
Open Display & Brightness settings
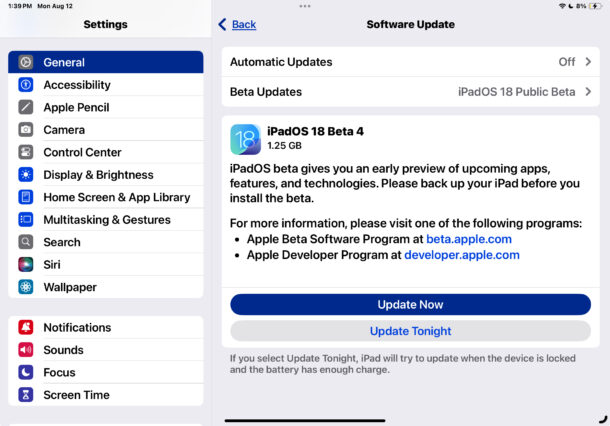[x=106, y=175]
